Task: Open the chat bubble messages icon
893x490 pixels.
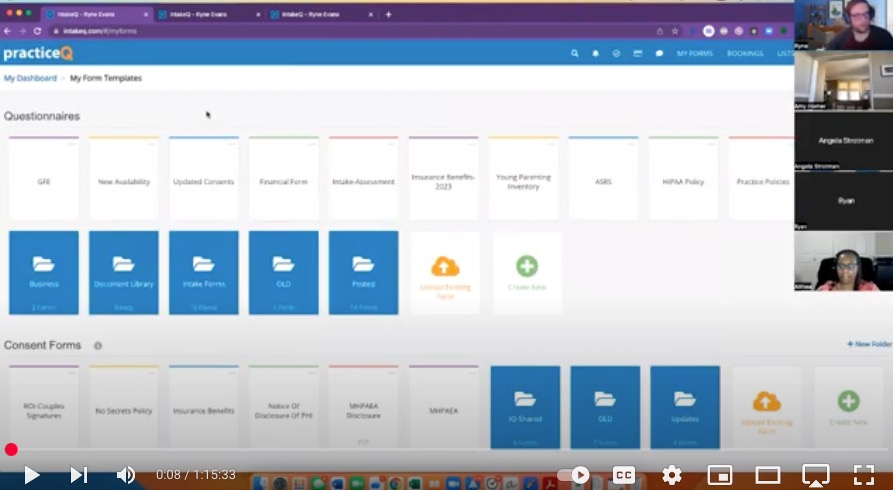Action: pos(659,53)
